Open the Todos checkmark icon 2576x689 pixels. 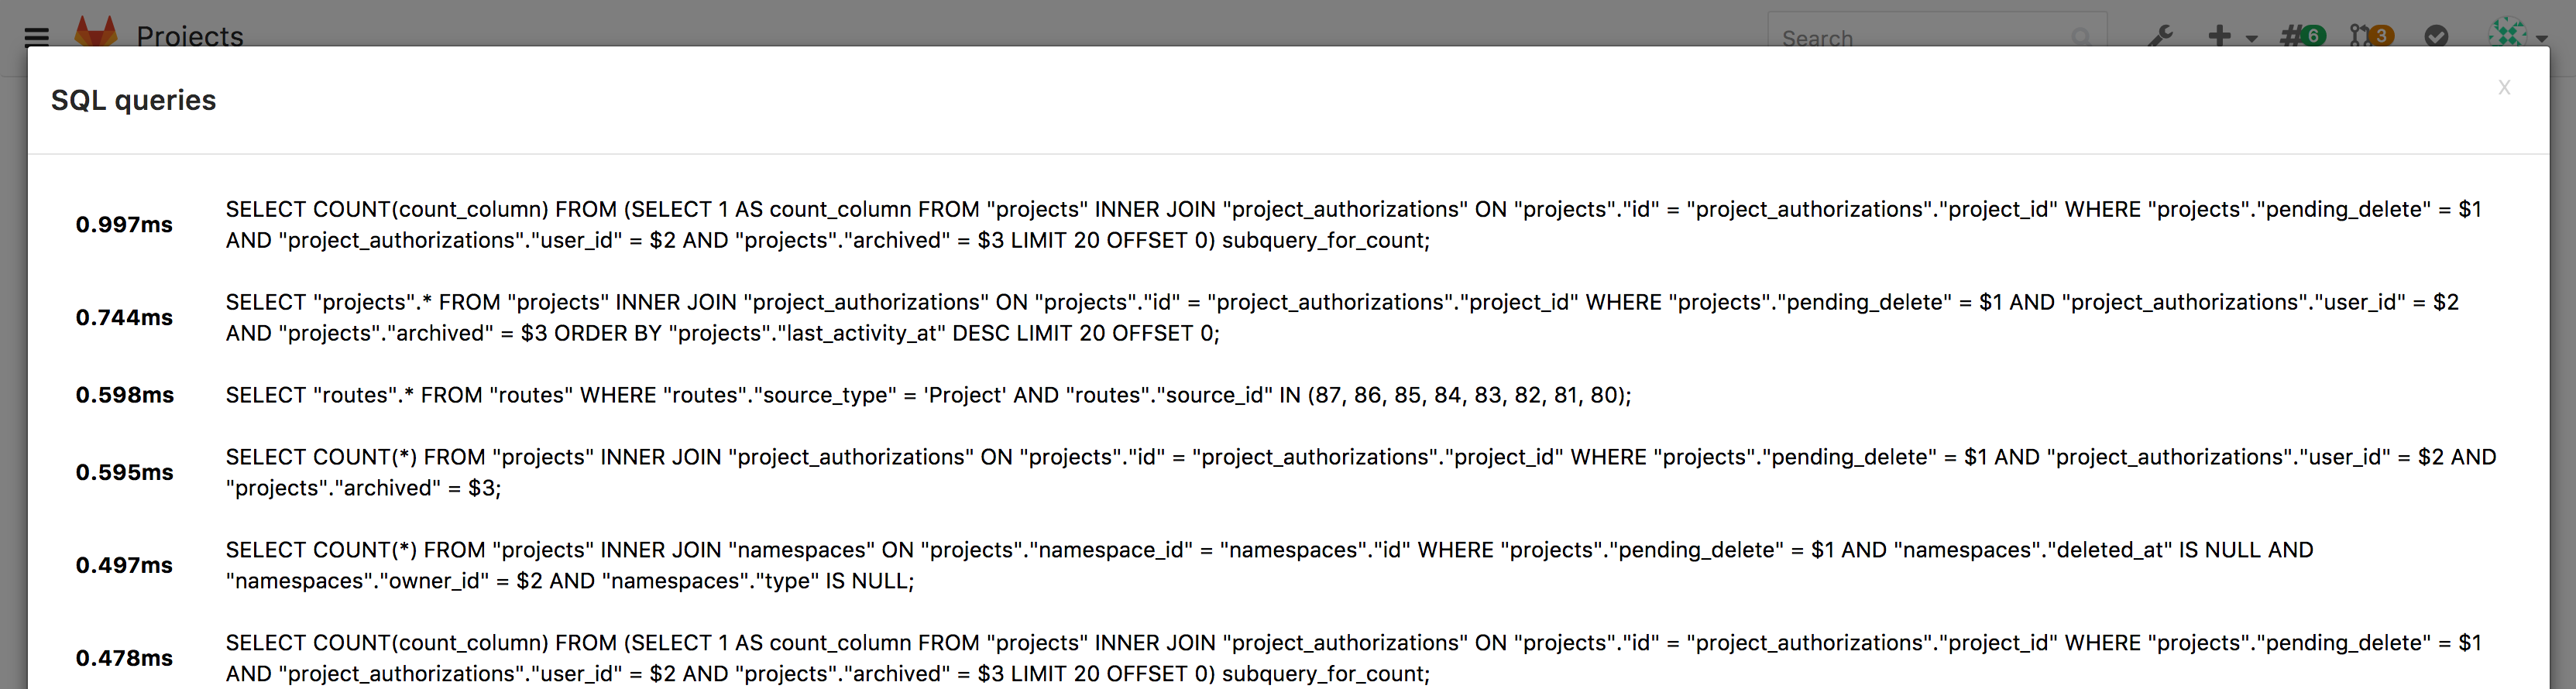point(2436,36)
